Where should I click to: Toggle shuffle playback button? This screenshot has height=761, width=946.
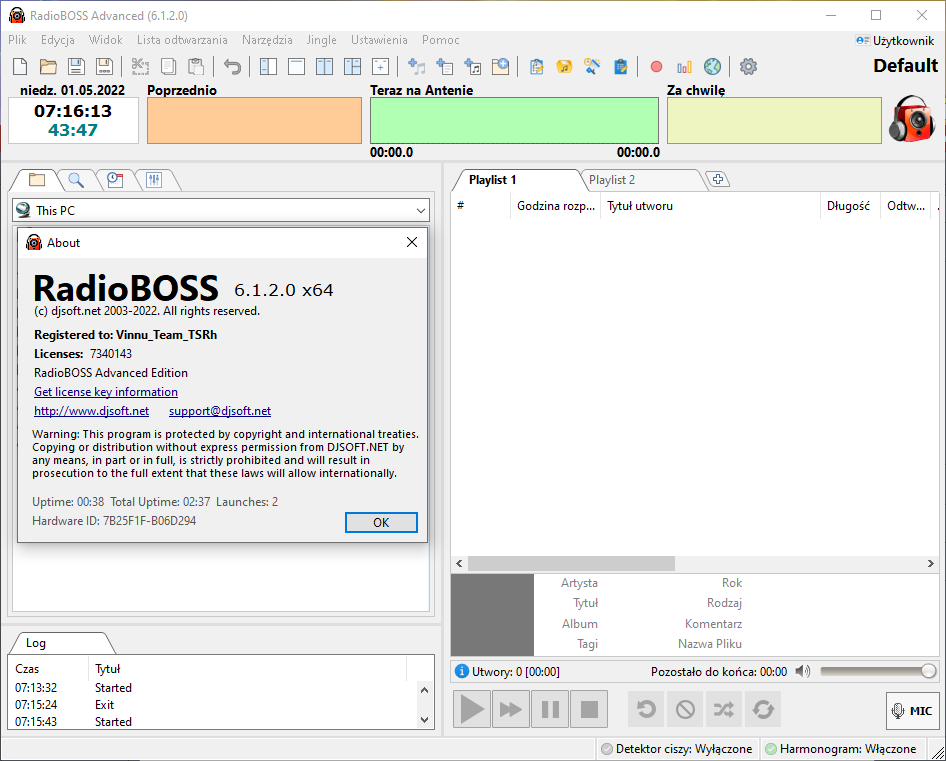coord(724,709)
